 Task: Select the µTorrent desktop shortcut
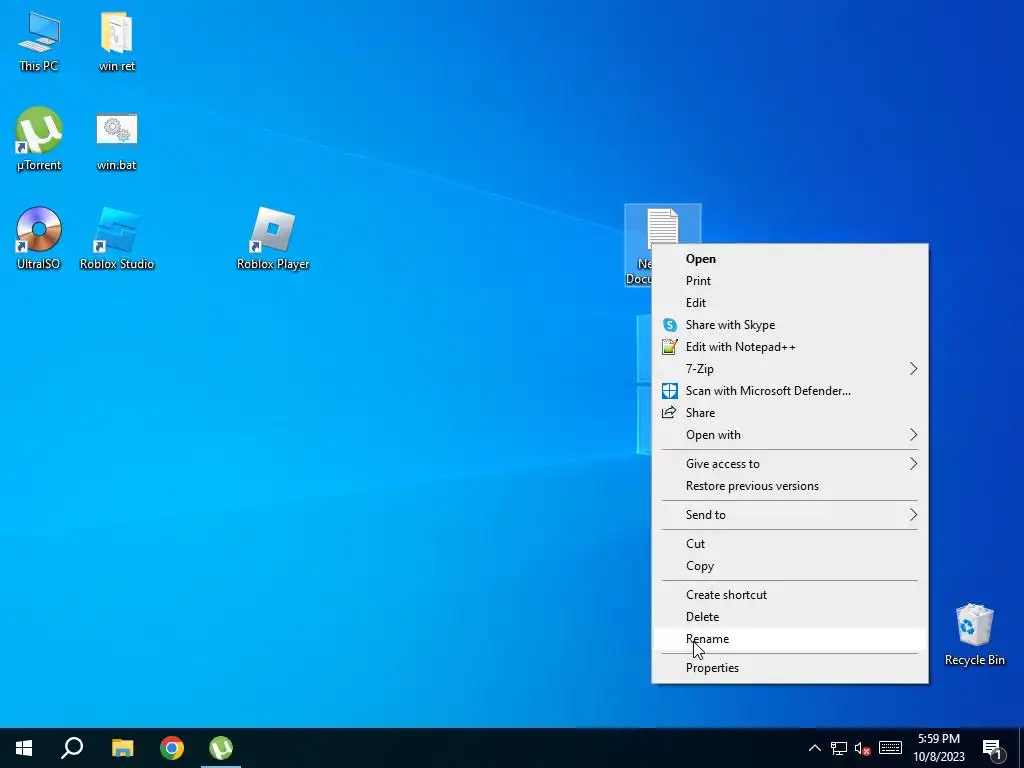39,139
